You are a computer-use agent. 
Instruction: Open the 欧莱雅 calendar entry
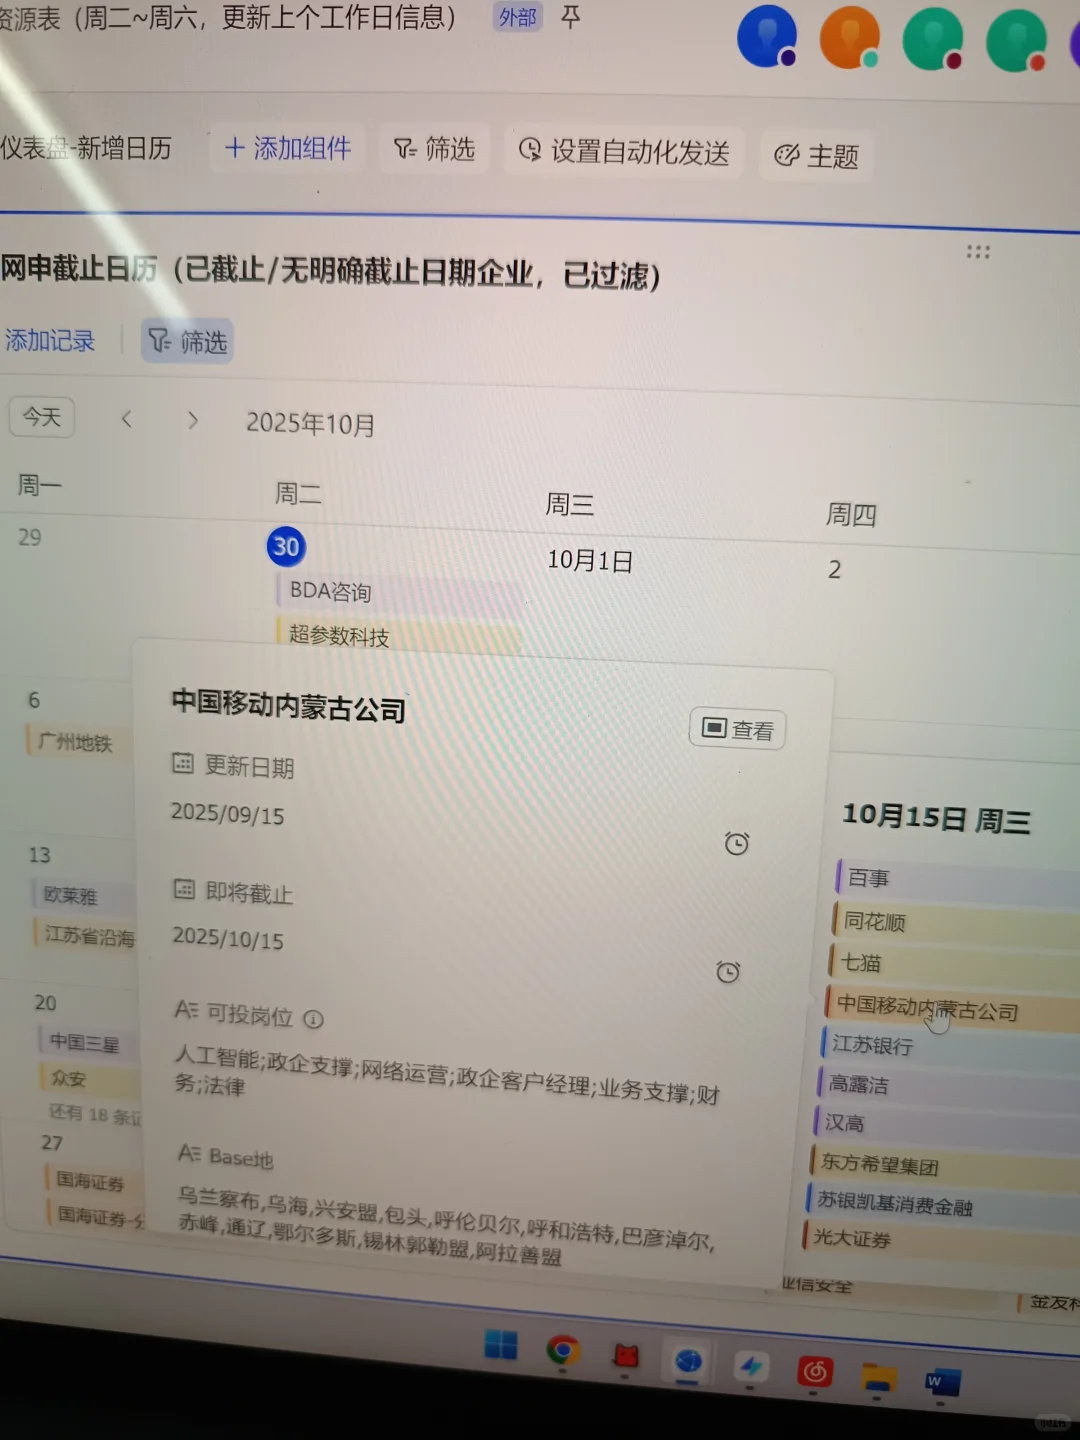click(83, 896)
